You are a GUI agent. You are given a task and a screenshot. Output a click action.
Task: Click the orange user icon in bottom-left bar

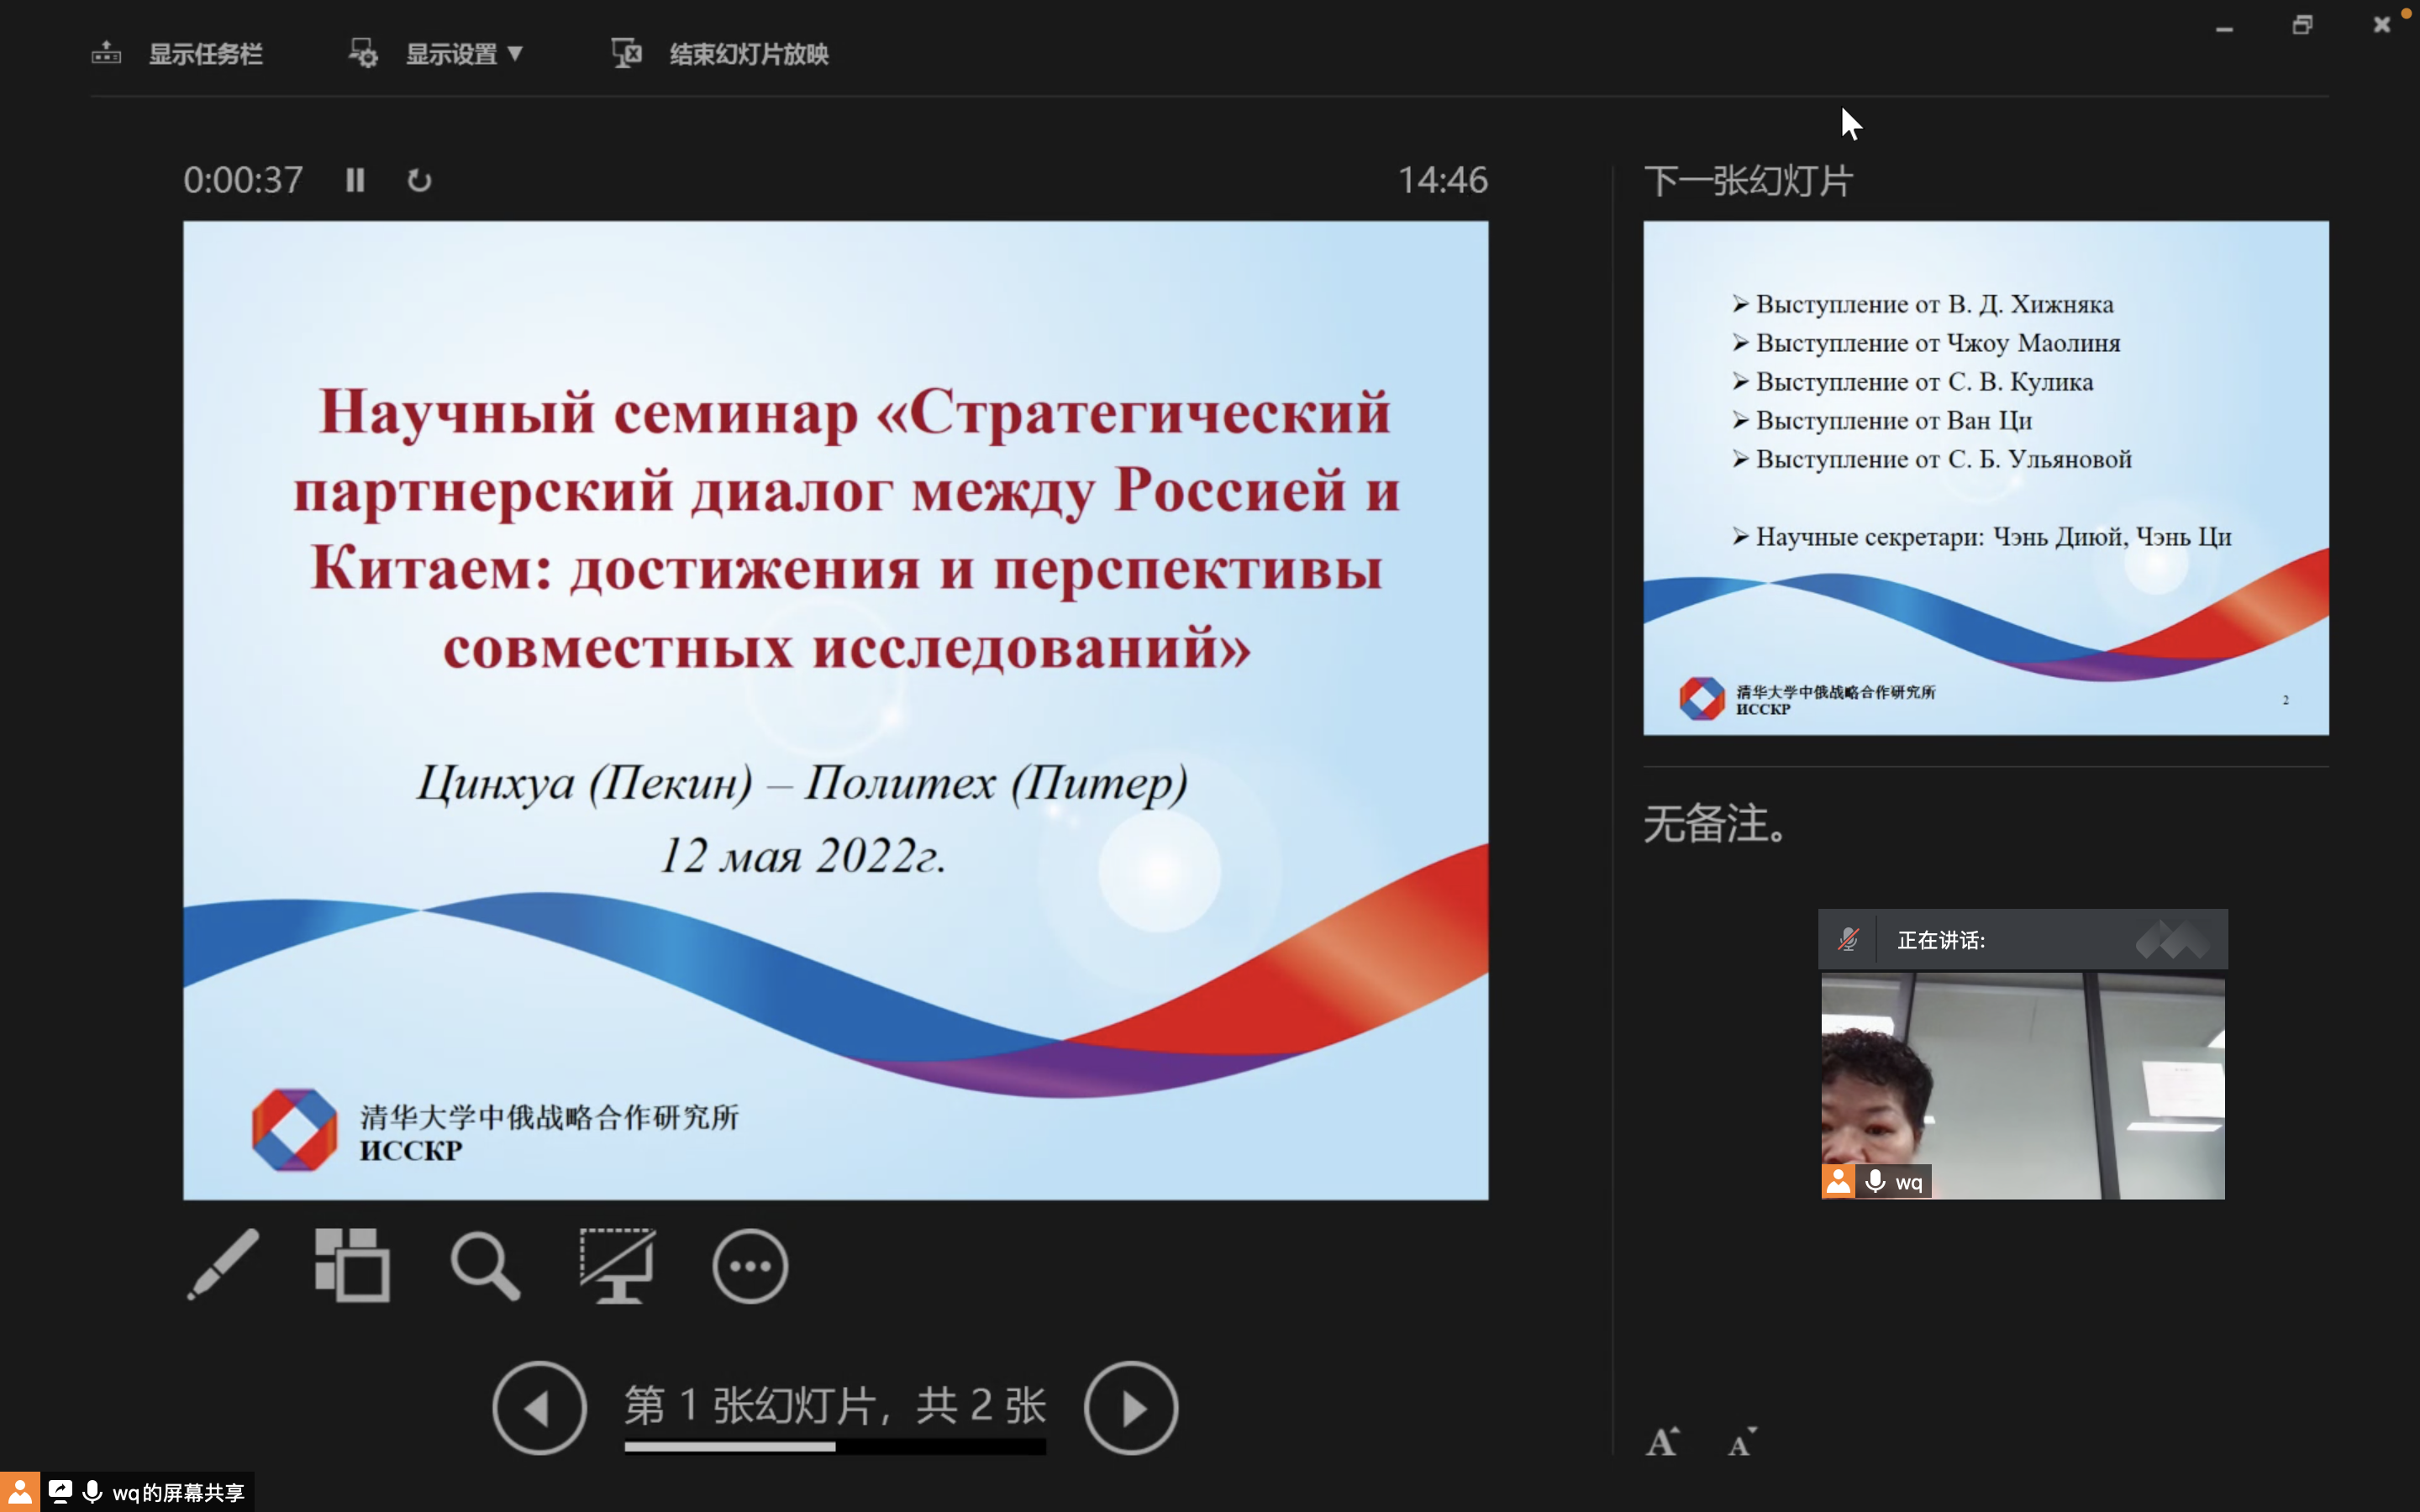coord(20,1492)
